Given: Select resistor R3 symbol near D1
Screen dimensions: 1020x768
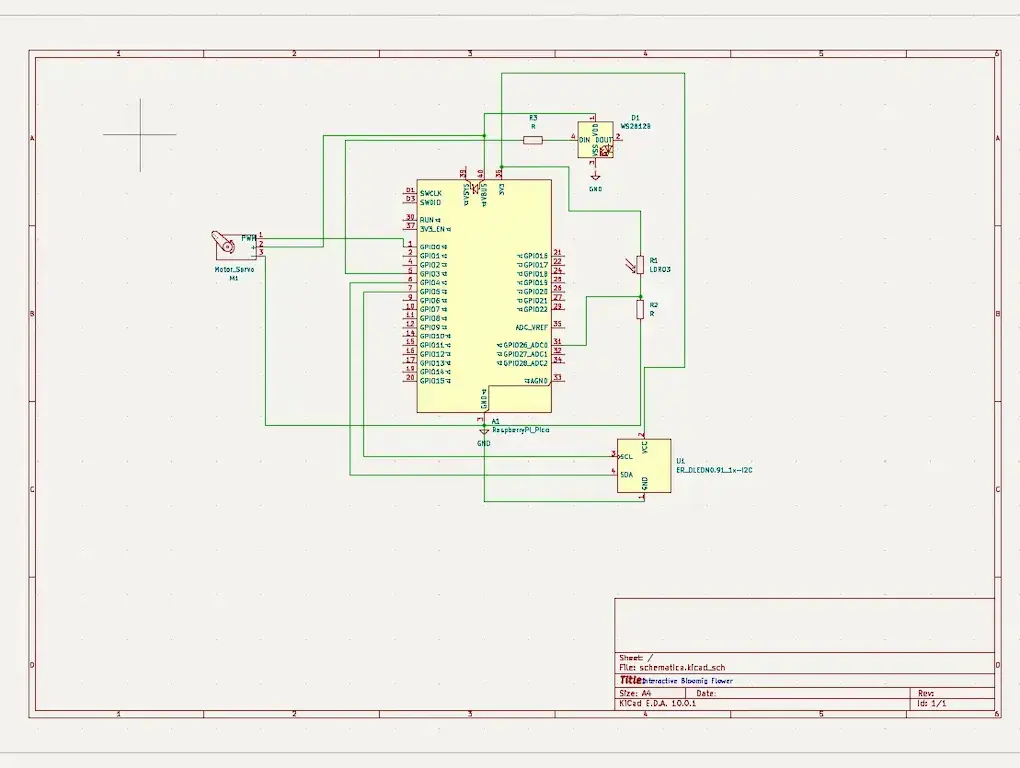Looking at the screenshot, I should coord(533,140).
